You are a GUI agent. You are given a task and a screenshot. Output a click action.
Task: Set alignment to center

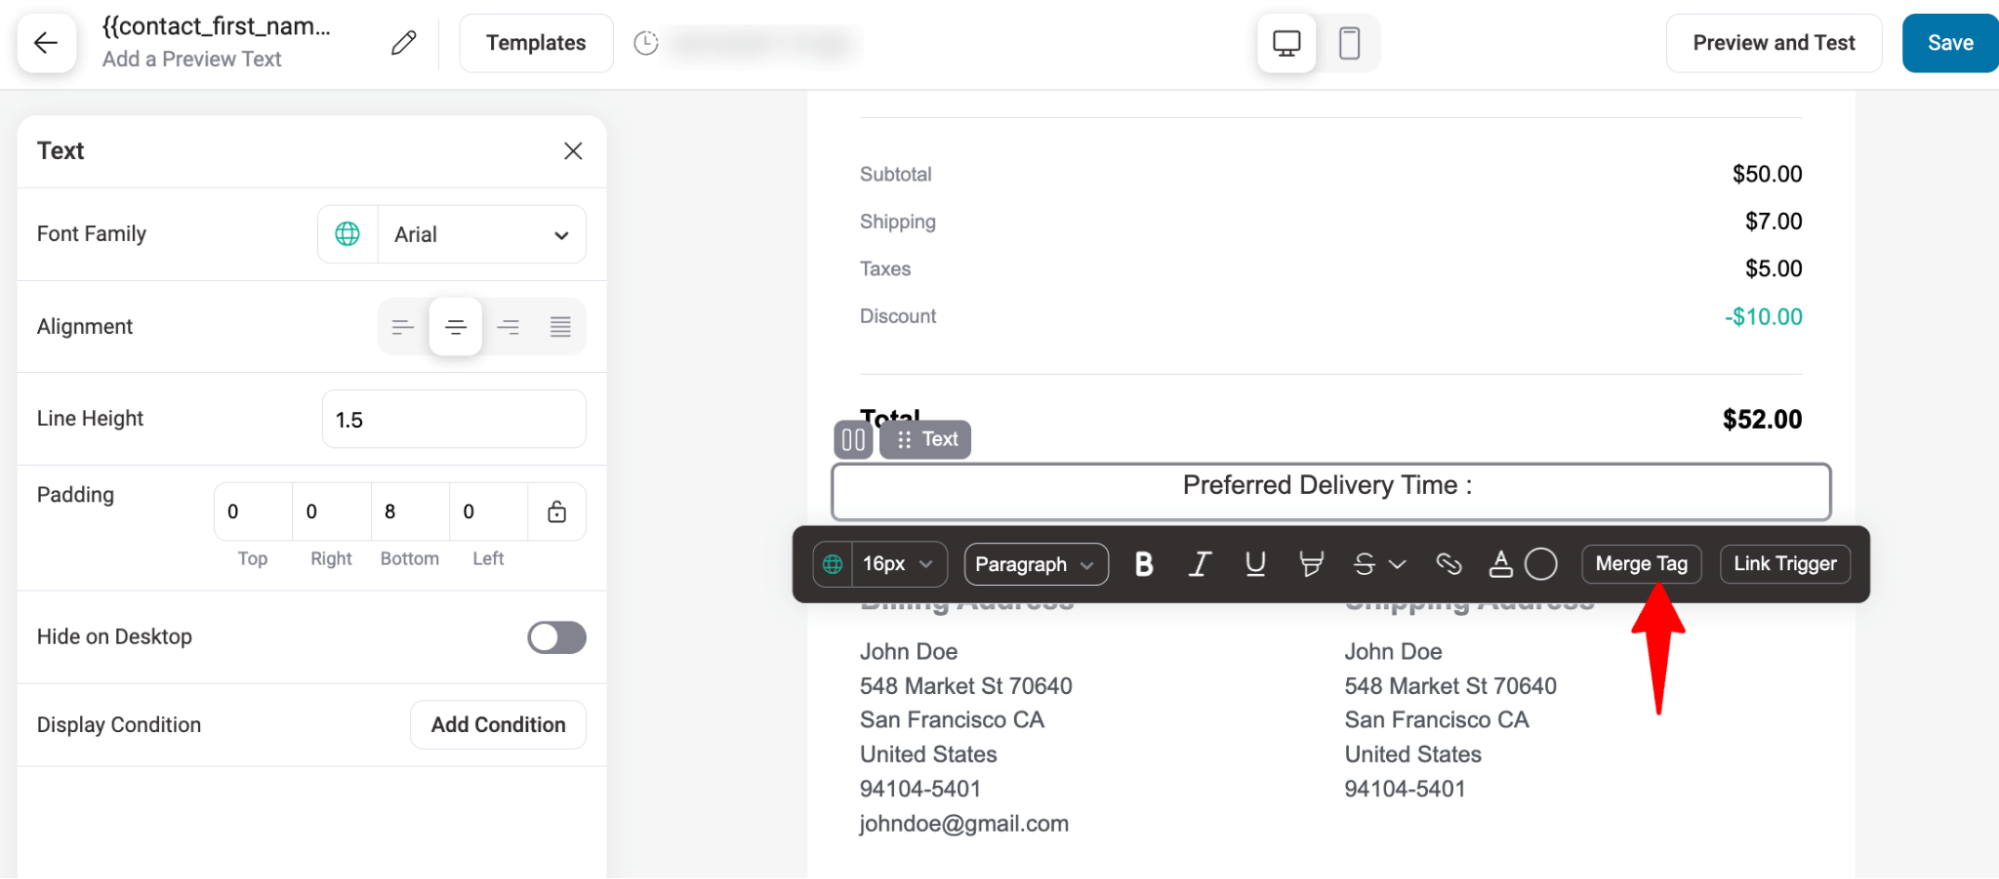455,327
